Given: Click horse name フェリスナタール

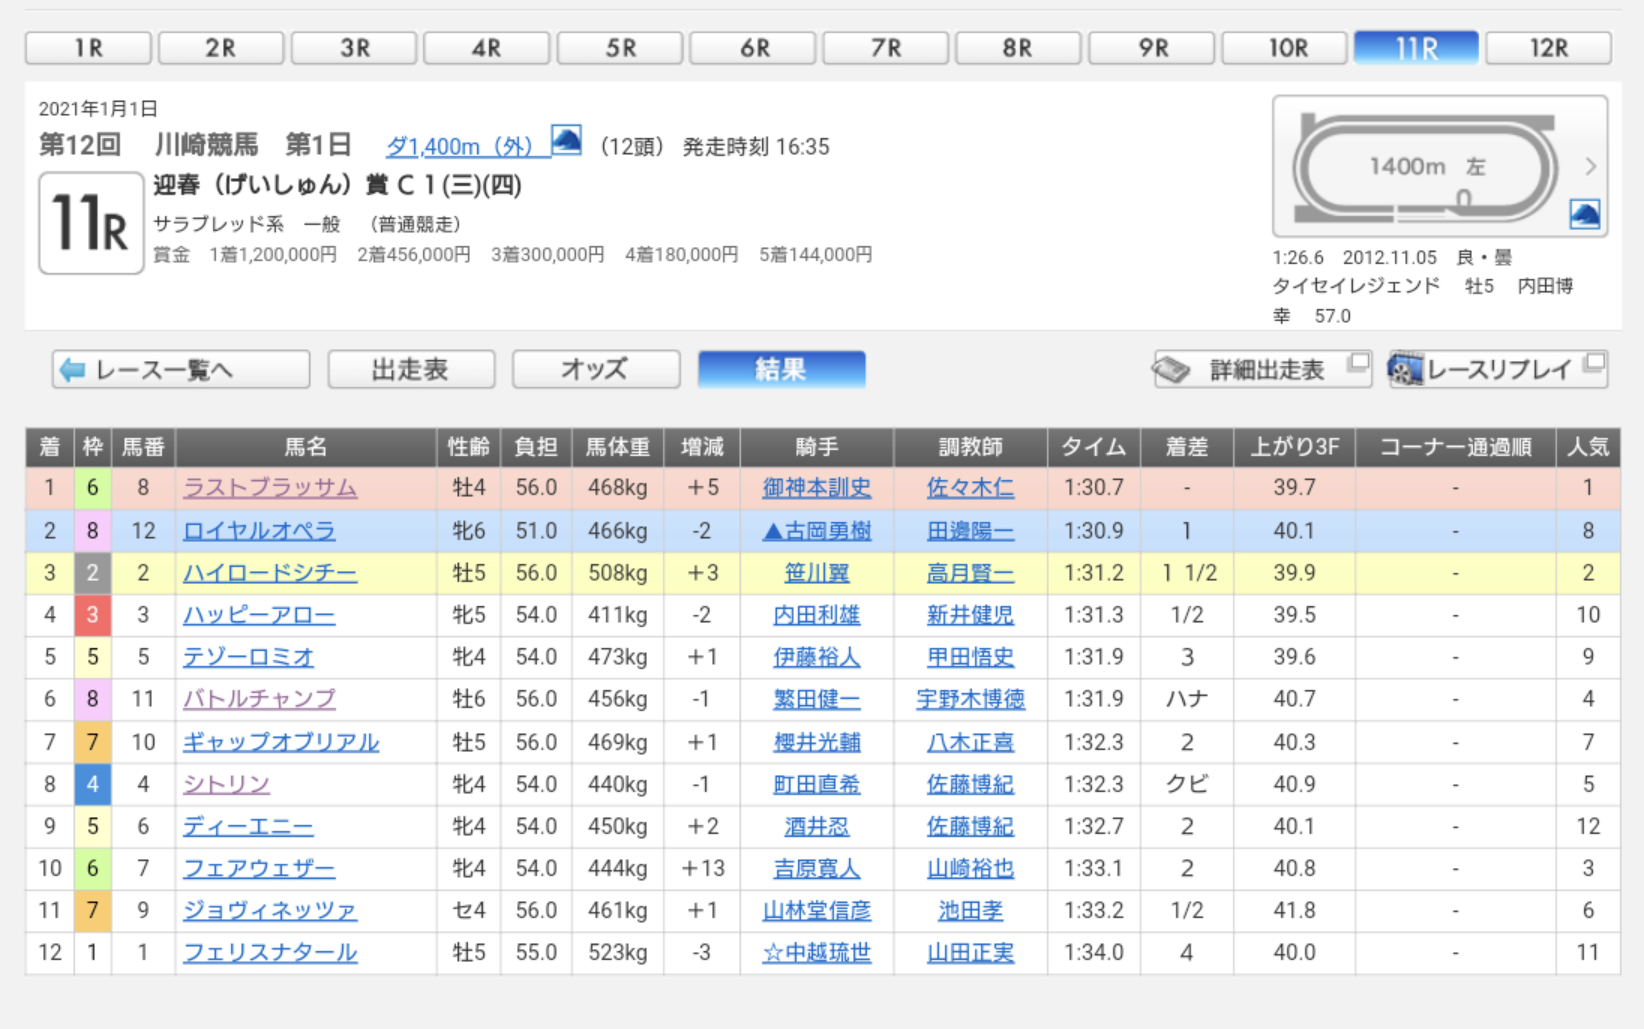Looking at the screenshot, I should [x=269, y=953].
